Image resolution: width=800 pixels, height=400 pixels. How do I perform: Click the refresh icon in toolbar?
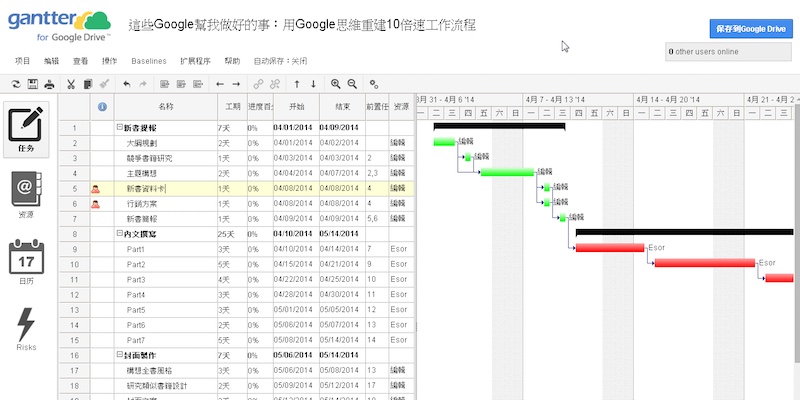[x=16, y=84]
